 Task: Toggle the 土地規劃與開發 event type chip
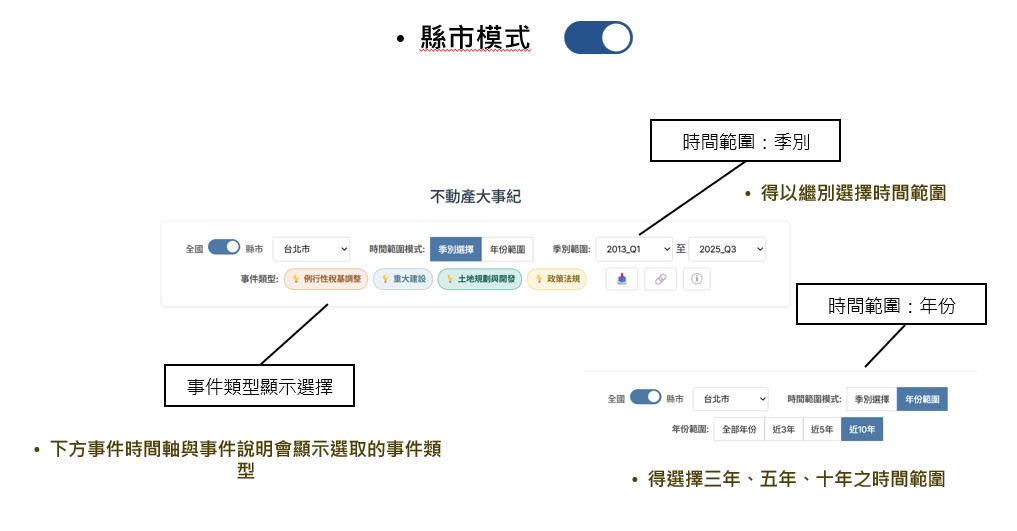point(479,279)
